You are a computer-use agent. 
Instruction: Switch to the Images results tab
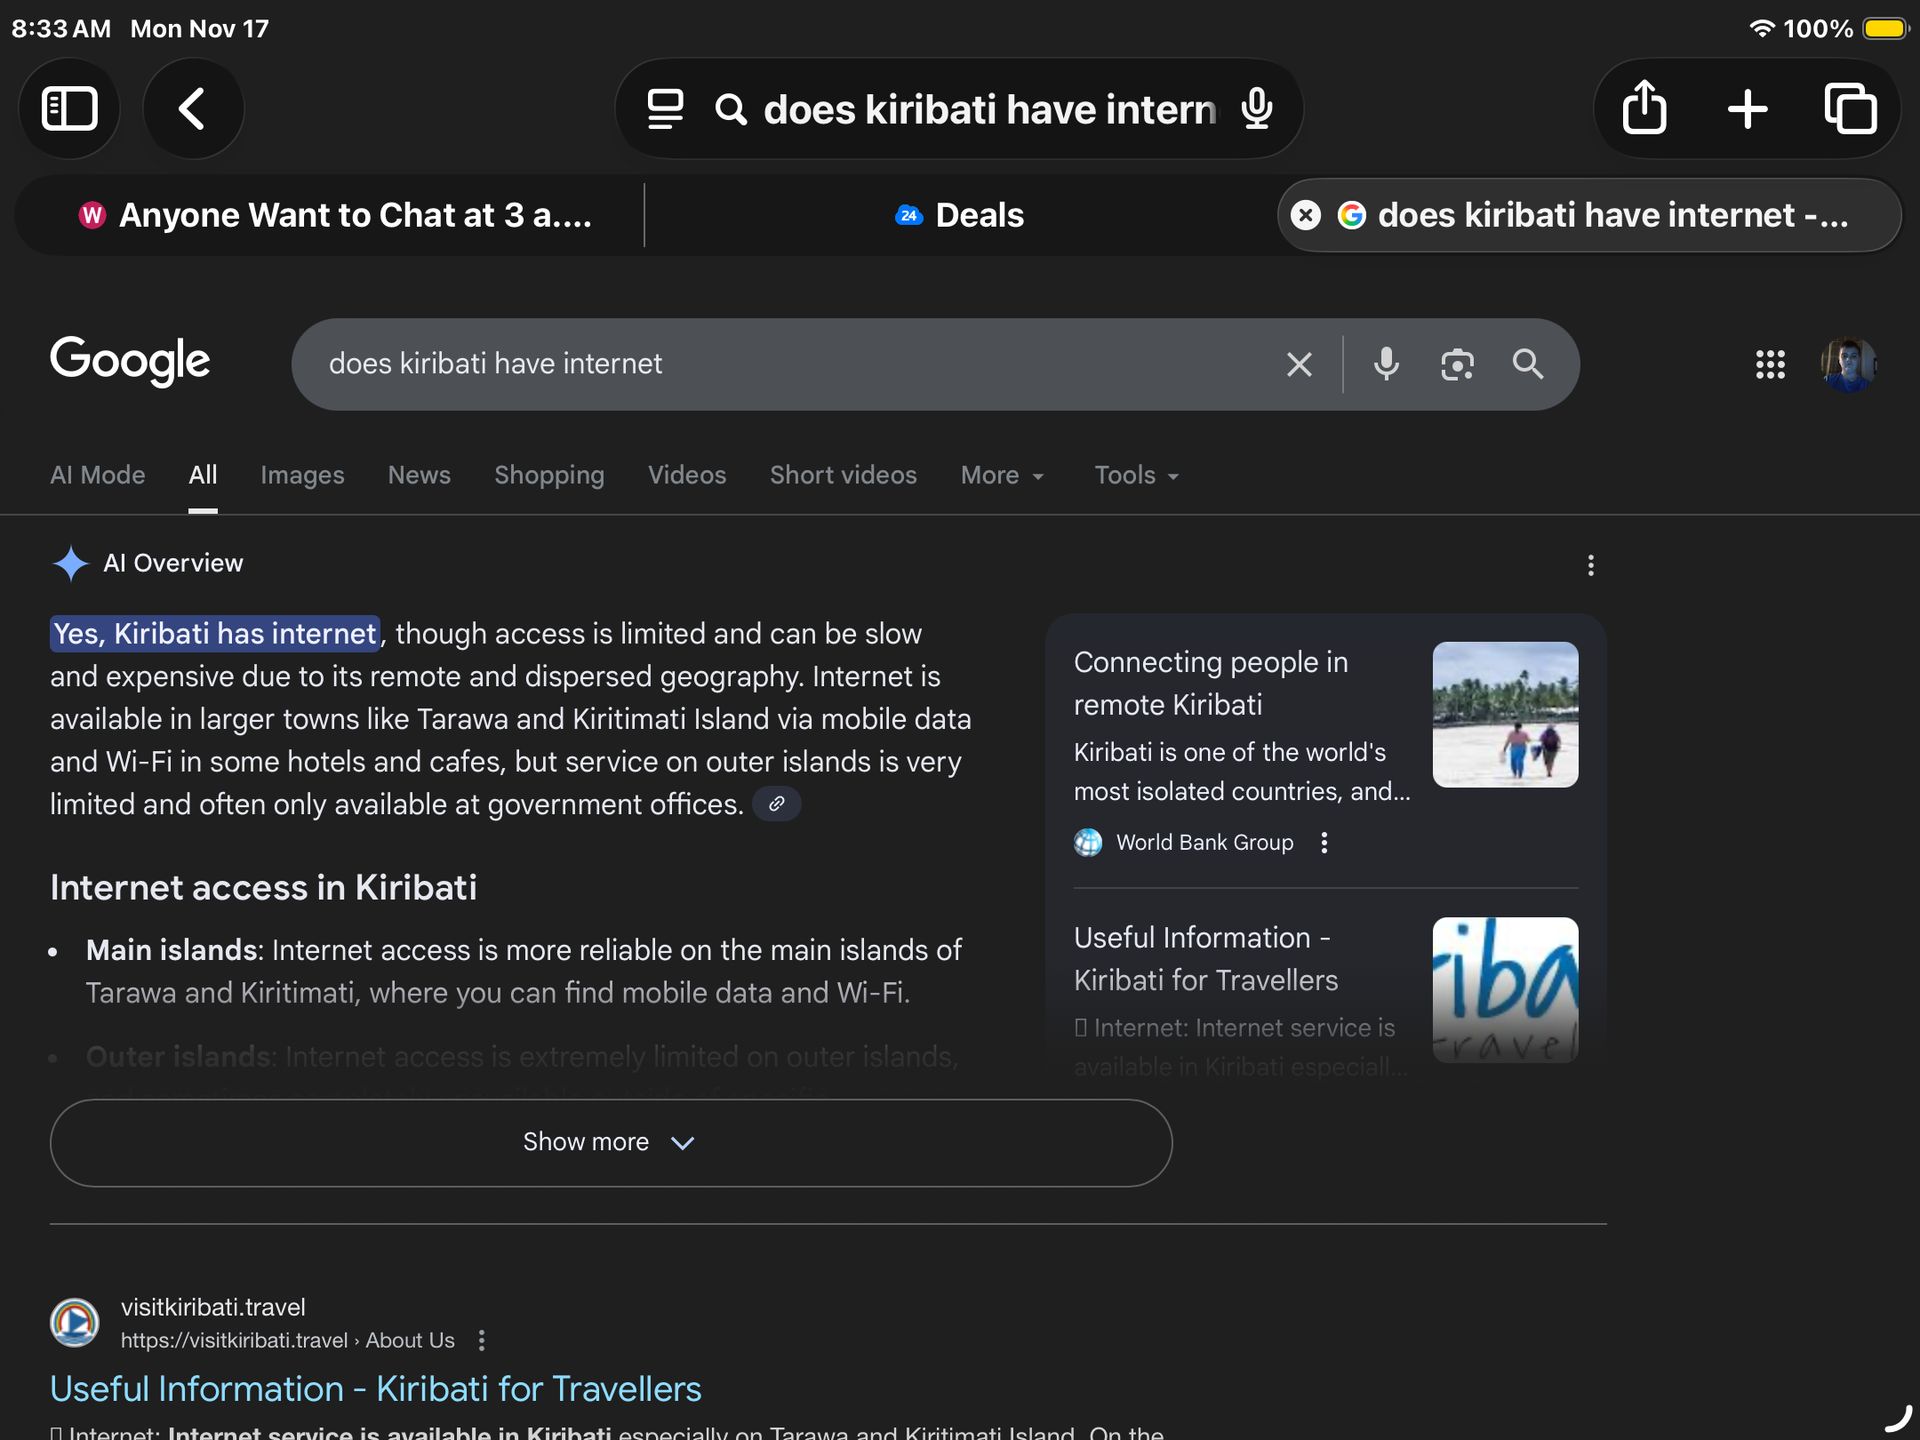(302, 475)
